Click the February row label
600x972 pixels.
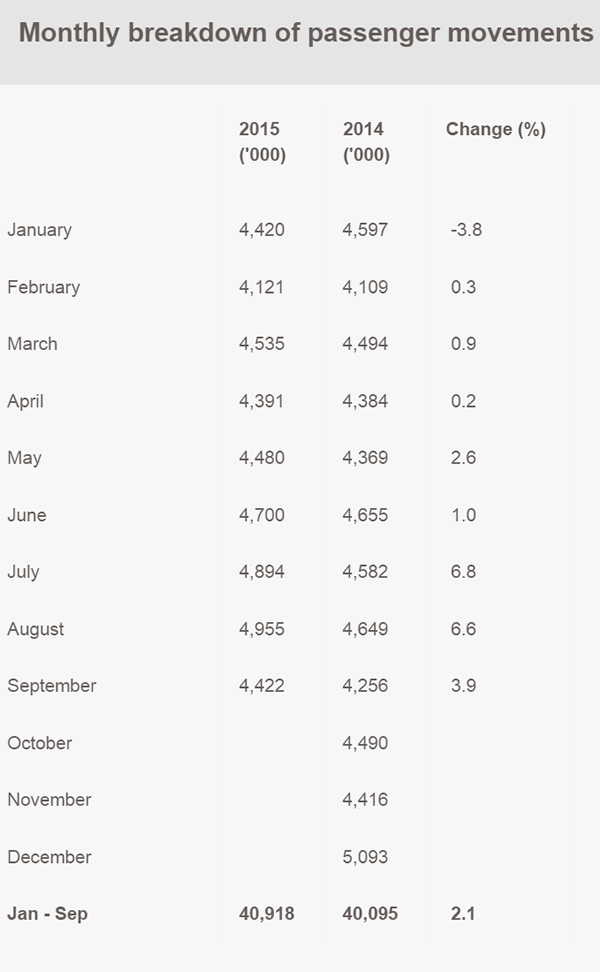43,287
